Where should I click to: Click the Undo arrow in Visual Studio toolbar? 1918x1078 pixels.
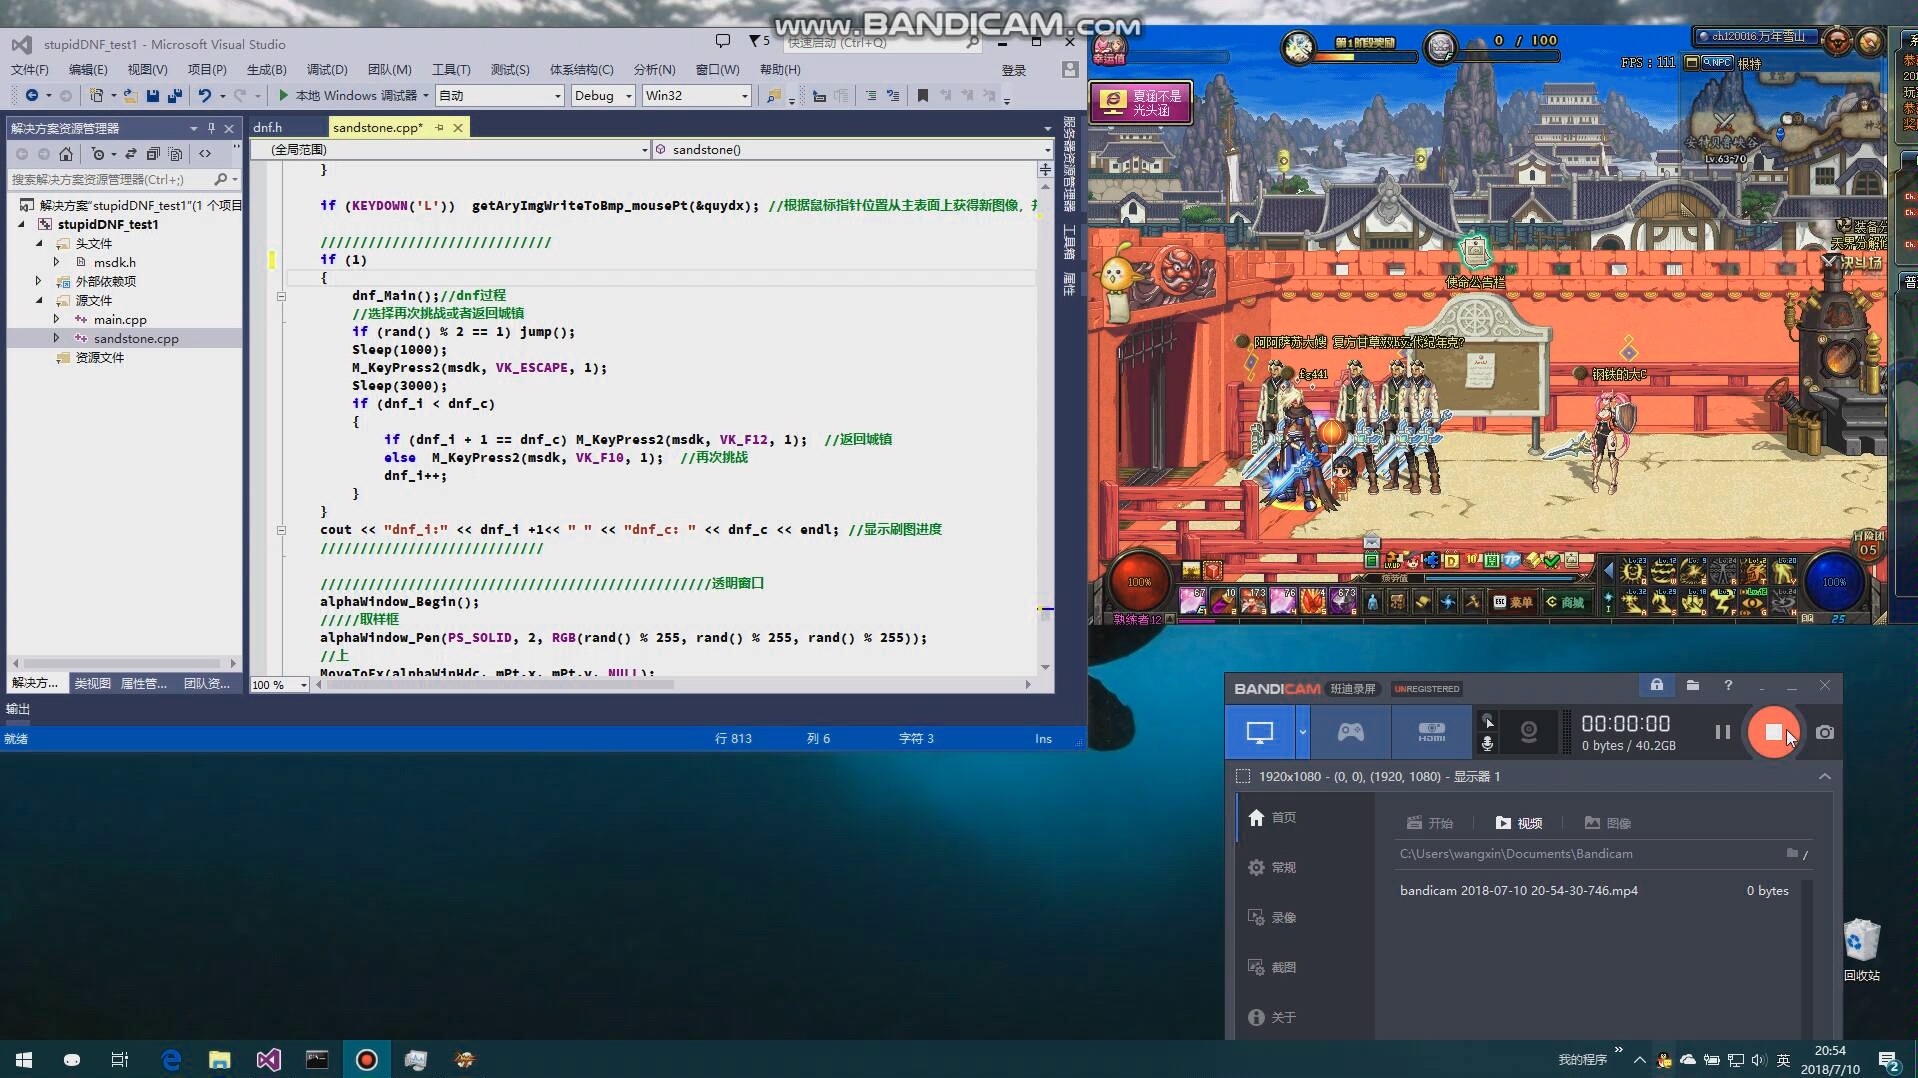pyautogui.click(x=204, y=95)
